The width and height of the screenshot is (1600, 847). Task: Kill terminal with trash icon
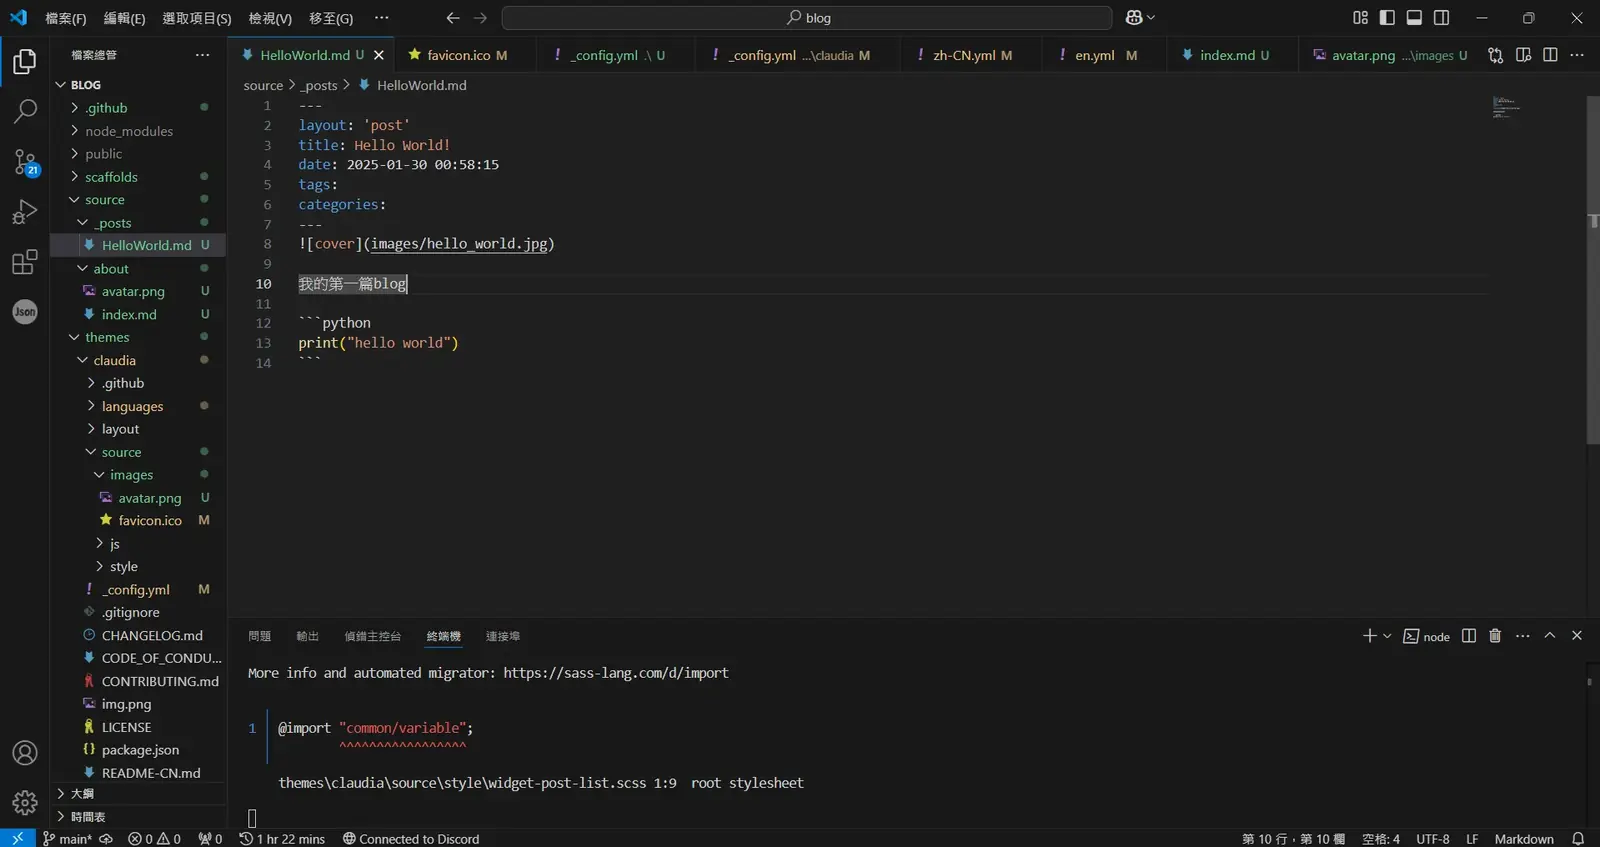coord(1495,636)
